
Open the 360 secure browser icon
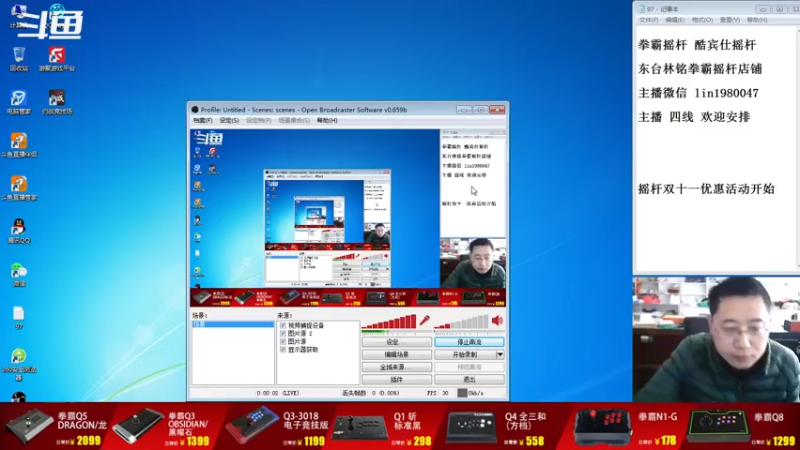[x=19, y=363]
